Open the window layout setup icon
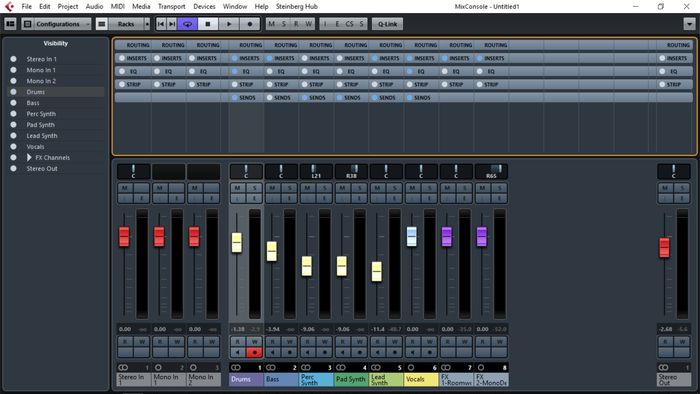Image resolution: width=700 pixels, height=394 pixels. [x=27, y=24]
